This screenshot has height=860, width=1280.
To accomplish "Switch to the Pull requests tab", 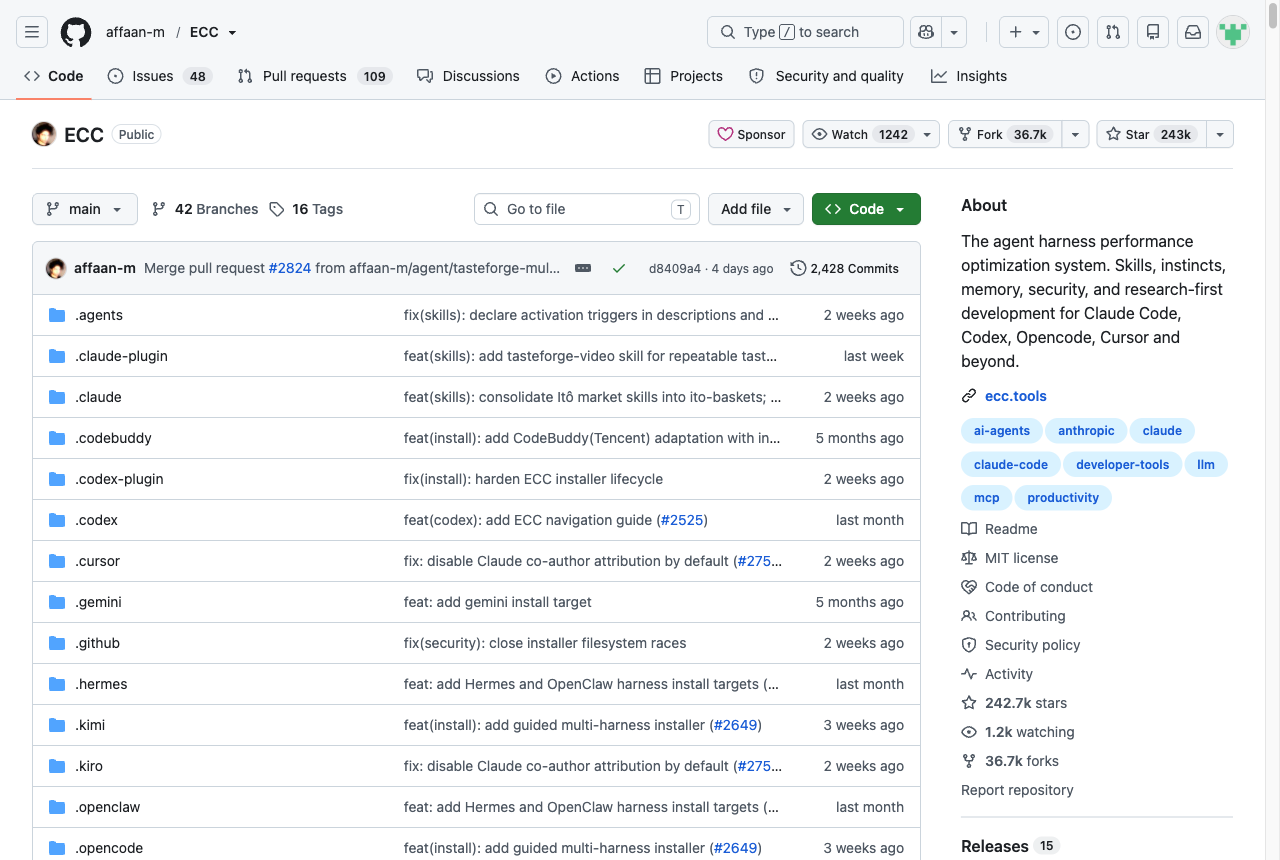I will (x=314, y=76).
